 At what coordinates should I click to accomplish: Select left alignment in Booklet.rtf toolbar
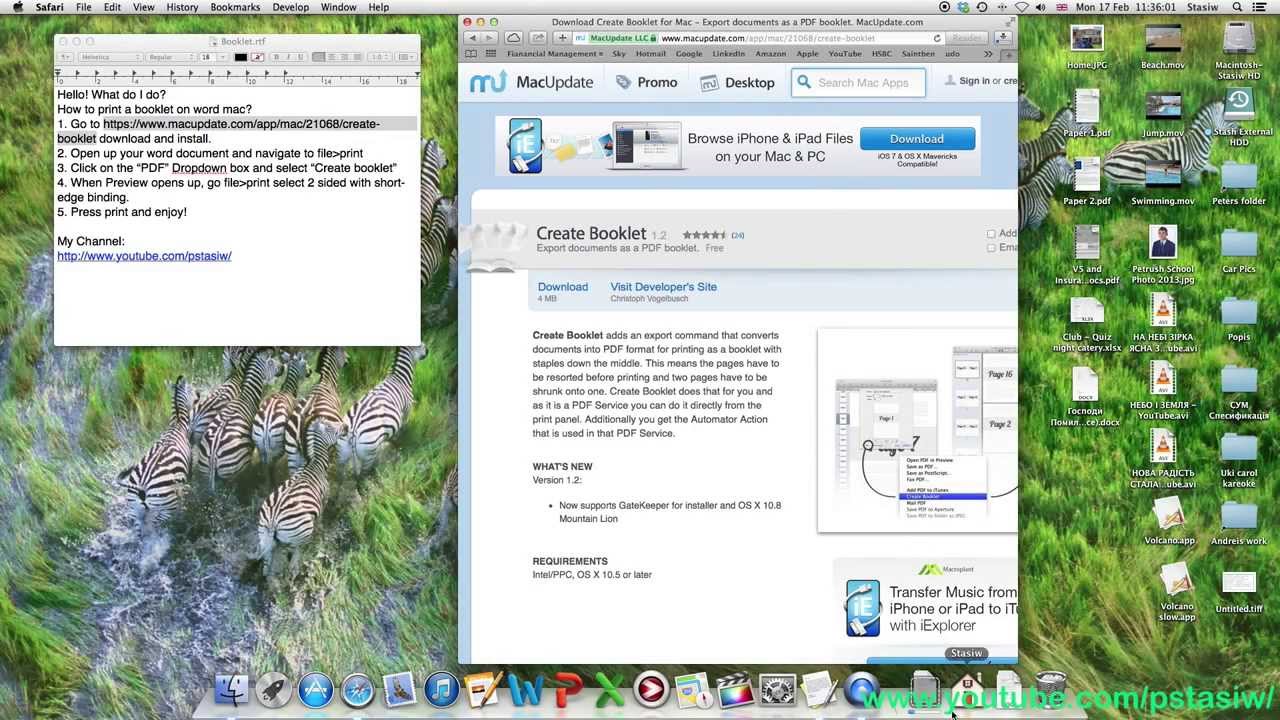[319, 57]
